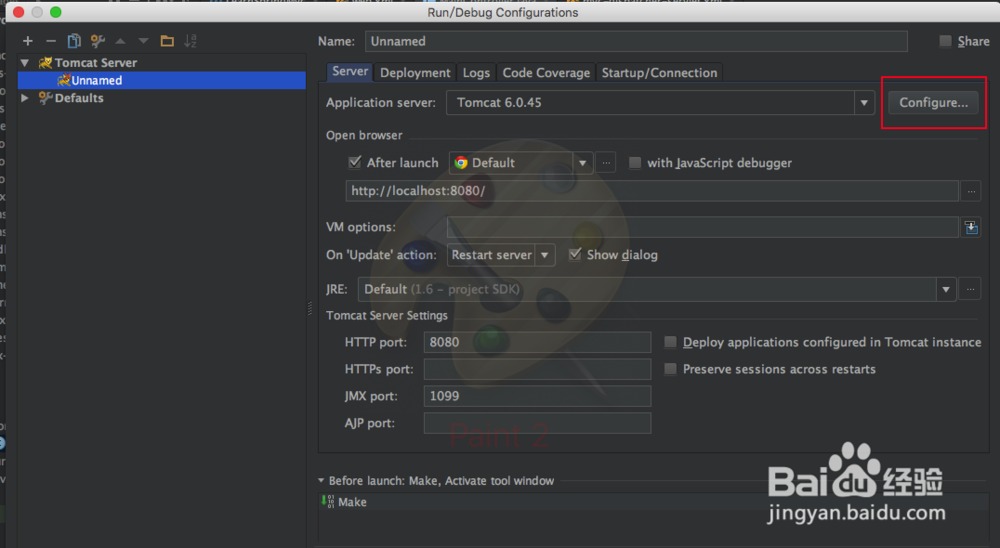Click the Name input field
This screenshot has height=548, width=1000.
636,41
